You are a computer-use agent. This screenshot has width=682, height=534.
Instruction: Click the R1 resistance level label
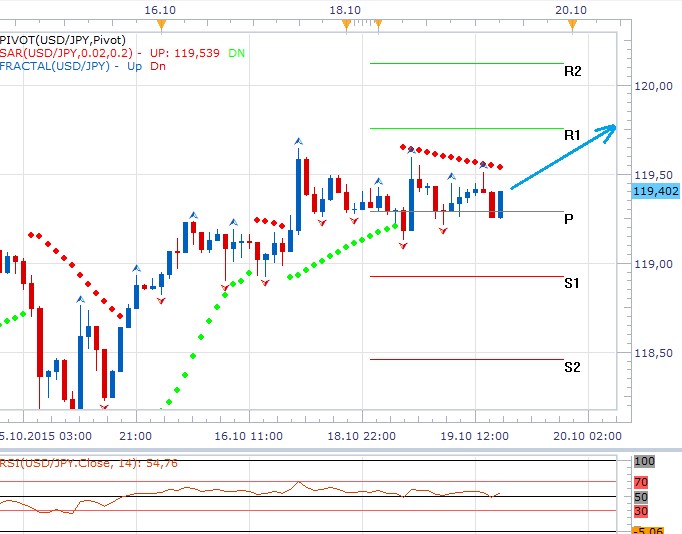(x=572, y=135)
